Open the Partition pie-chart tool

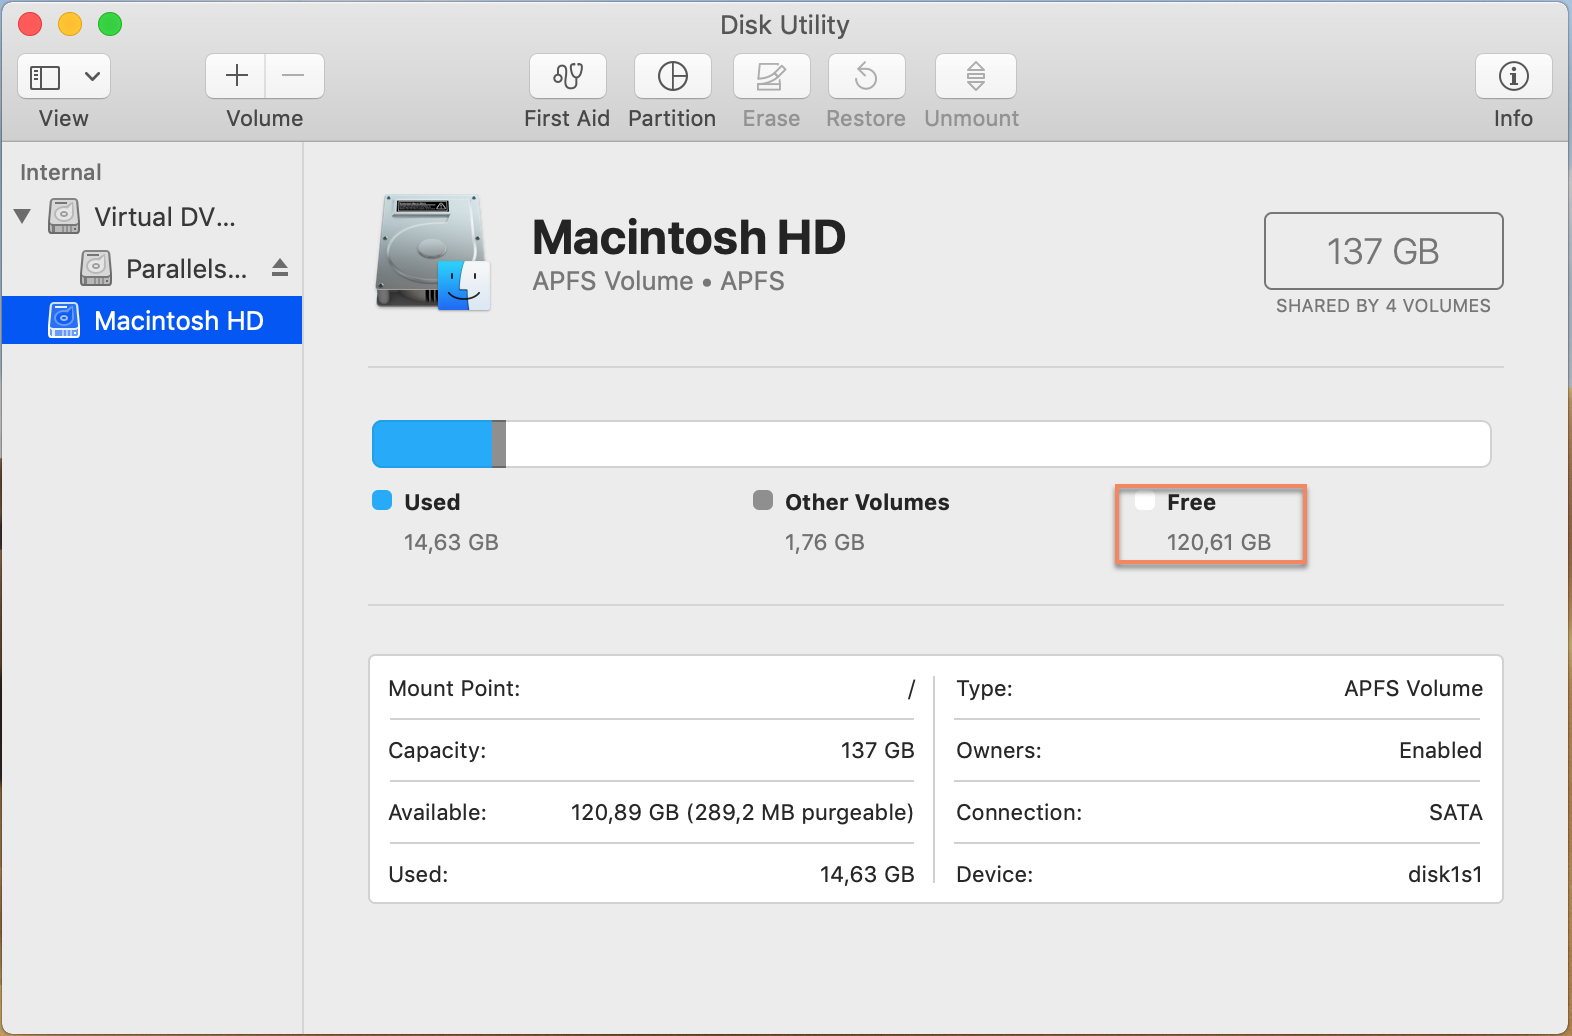pos(673,76)
